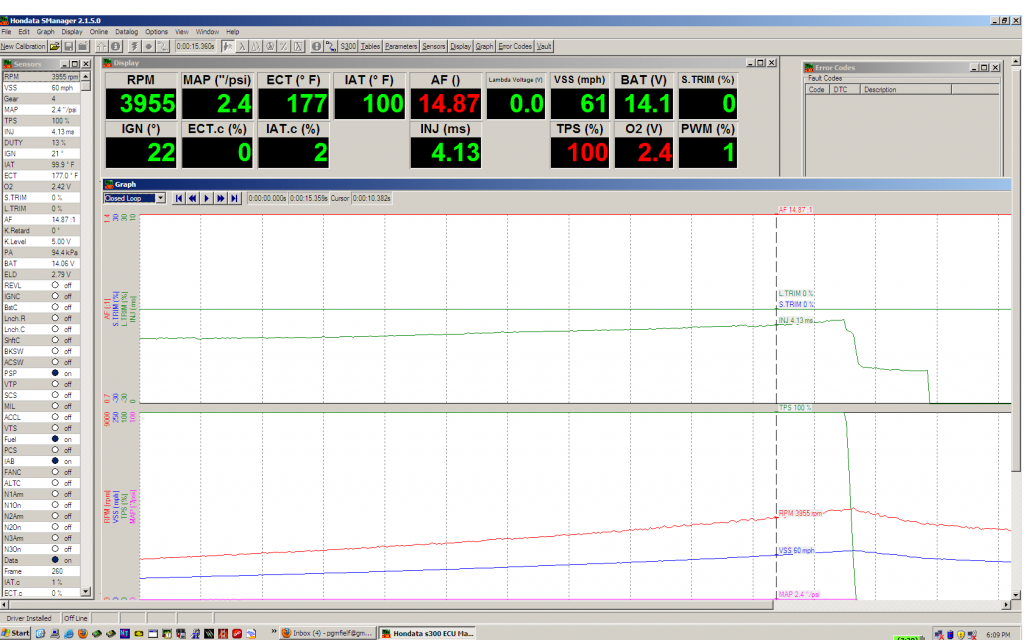The width and height of the screenshot is (1024, 640).
Task: Toggle the Data on indicator
Action: tap(55, 560)
